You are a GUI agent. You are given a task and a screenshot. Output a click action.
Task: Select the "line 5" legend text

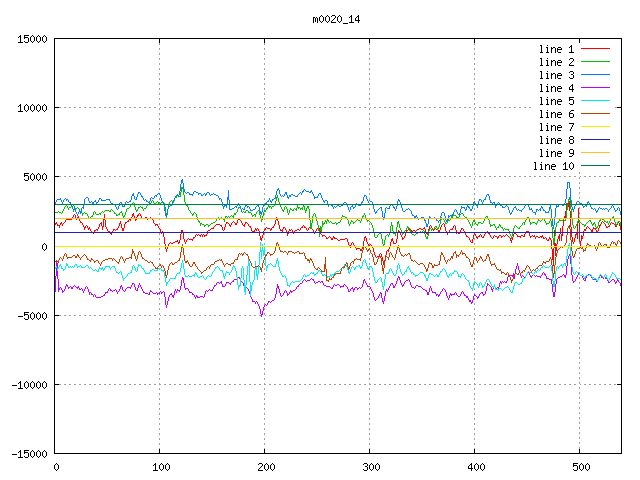(556, 101)
